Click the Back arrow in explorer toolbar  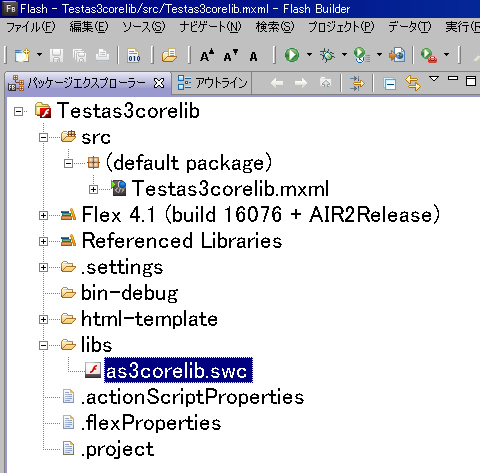tap(277, 83)
